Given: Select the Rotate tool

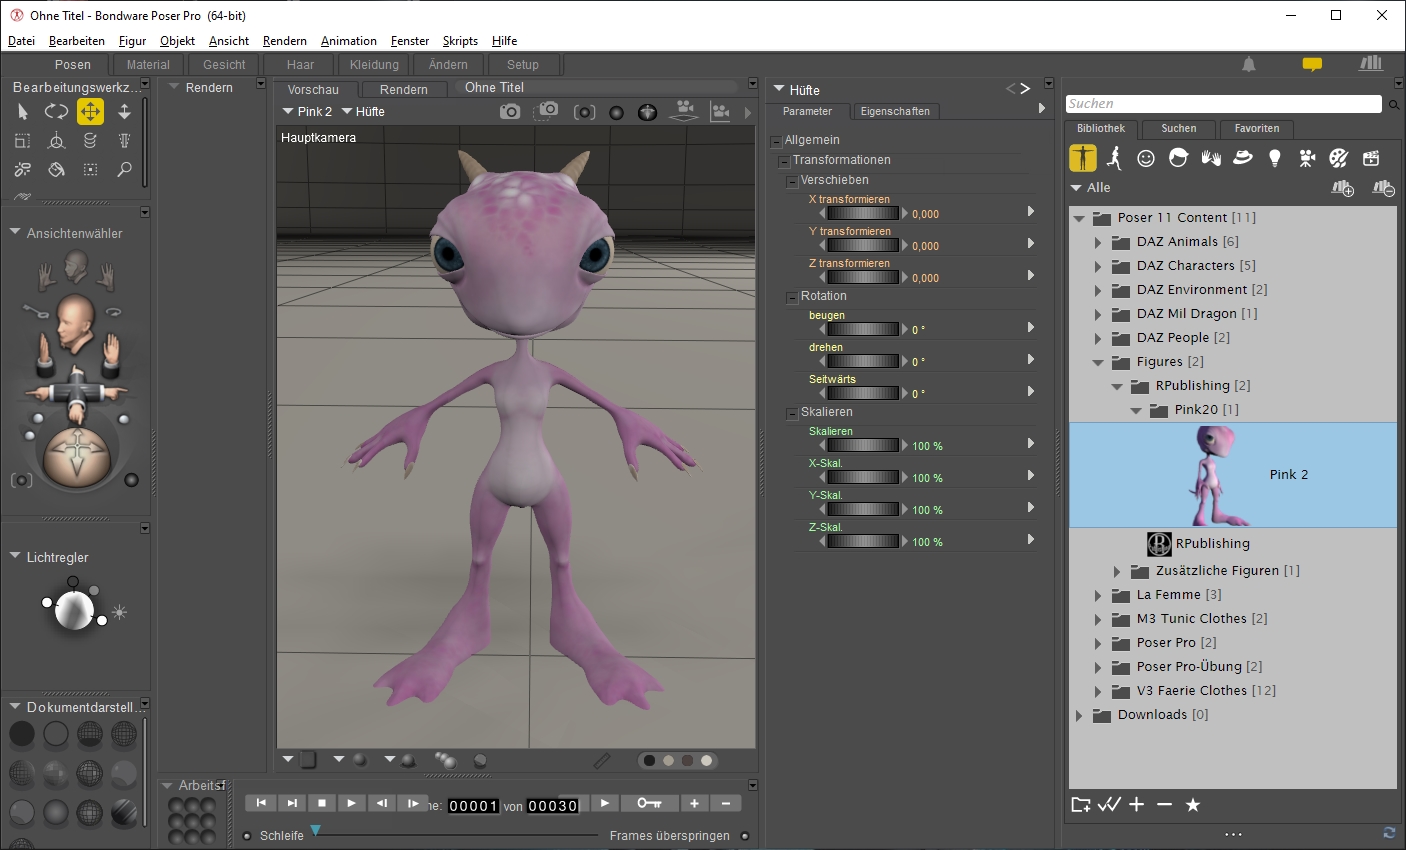Looking at the screenshot, I should tap(56, 112).
